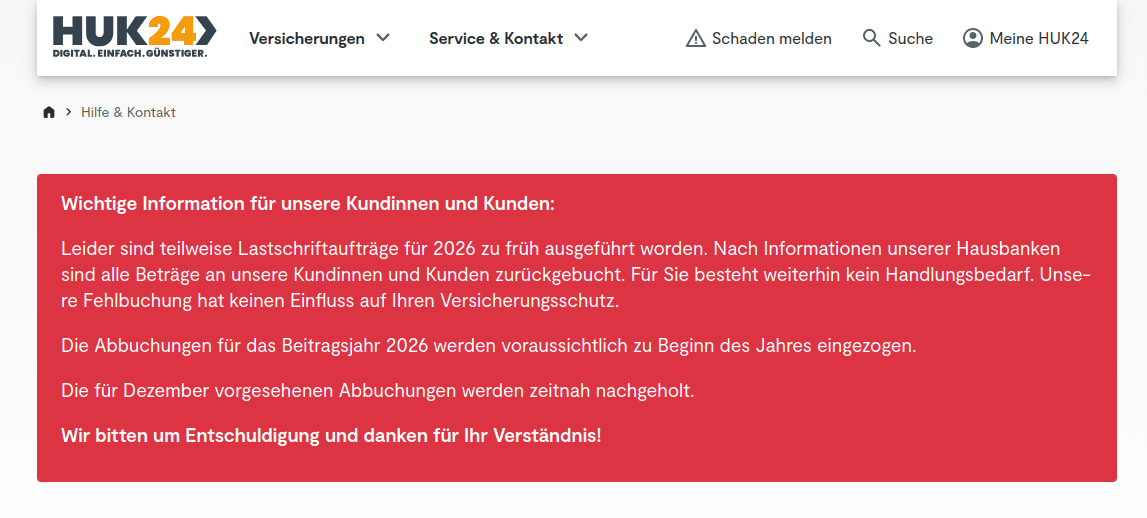Click the user profile icon
Image resolution: width=1147 pixels, height=518 pixels.
972,38
